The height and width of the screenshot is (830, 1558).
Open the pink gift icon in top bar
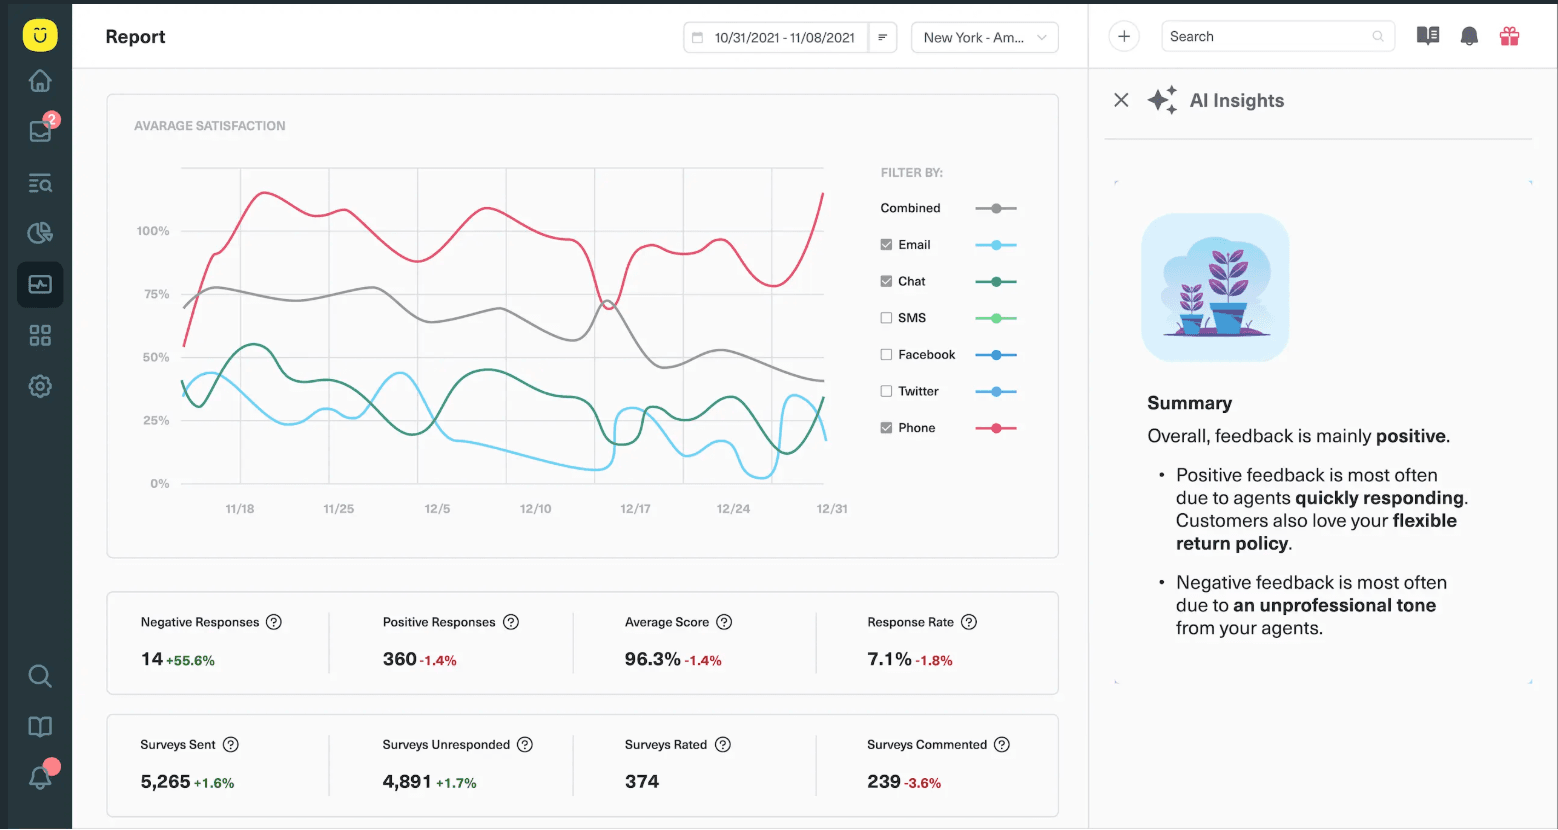[x=1509, y=35]
